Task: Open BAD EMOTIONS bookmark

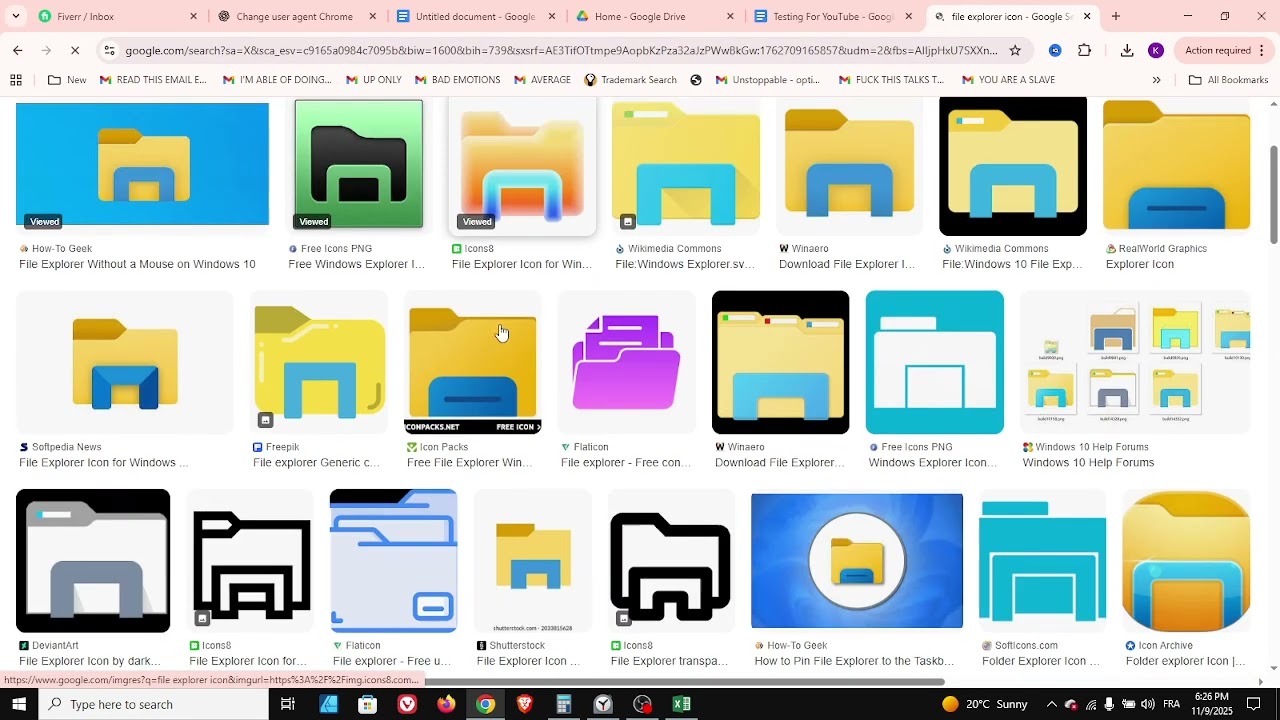Action: click(456, 80)
